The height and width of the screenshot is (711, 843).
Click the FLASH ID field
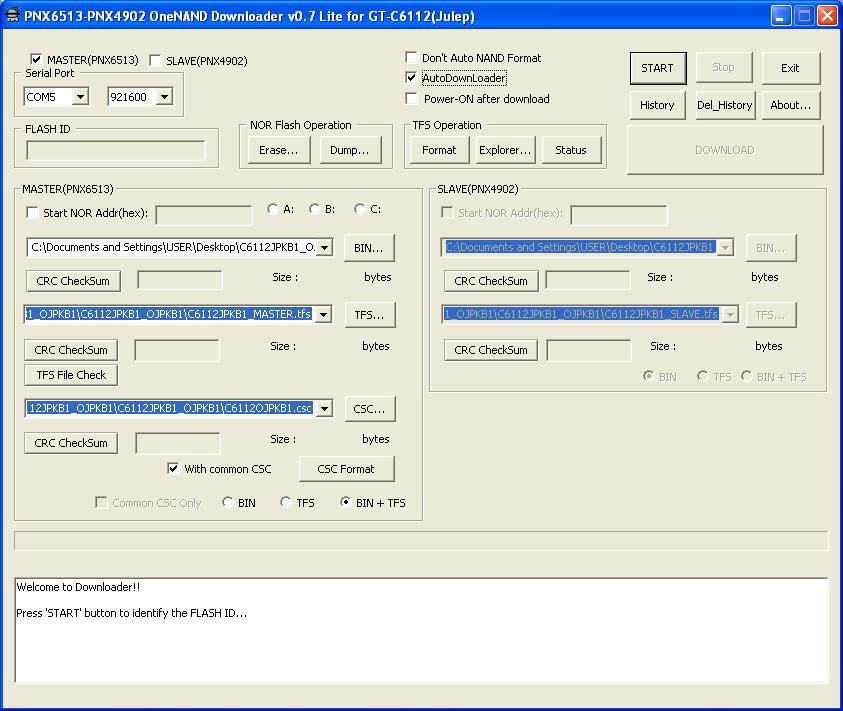click(116, 150)
